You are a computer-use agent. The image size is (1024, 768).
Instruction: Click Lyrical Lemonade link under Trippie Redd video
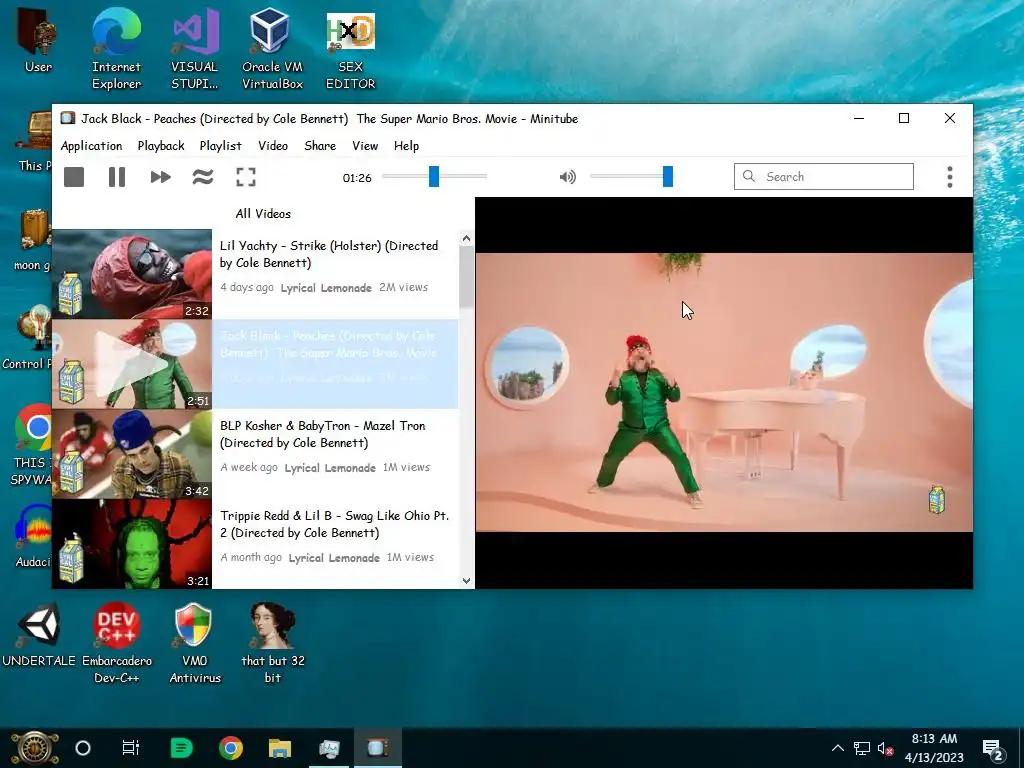[x=334, y=558]
